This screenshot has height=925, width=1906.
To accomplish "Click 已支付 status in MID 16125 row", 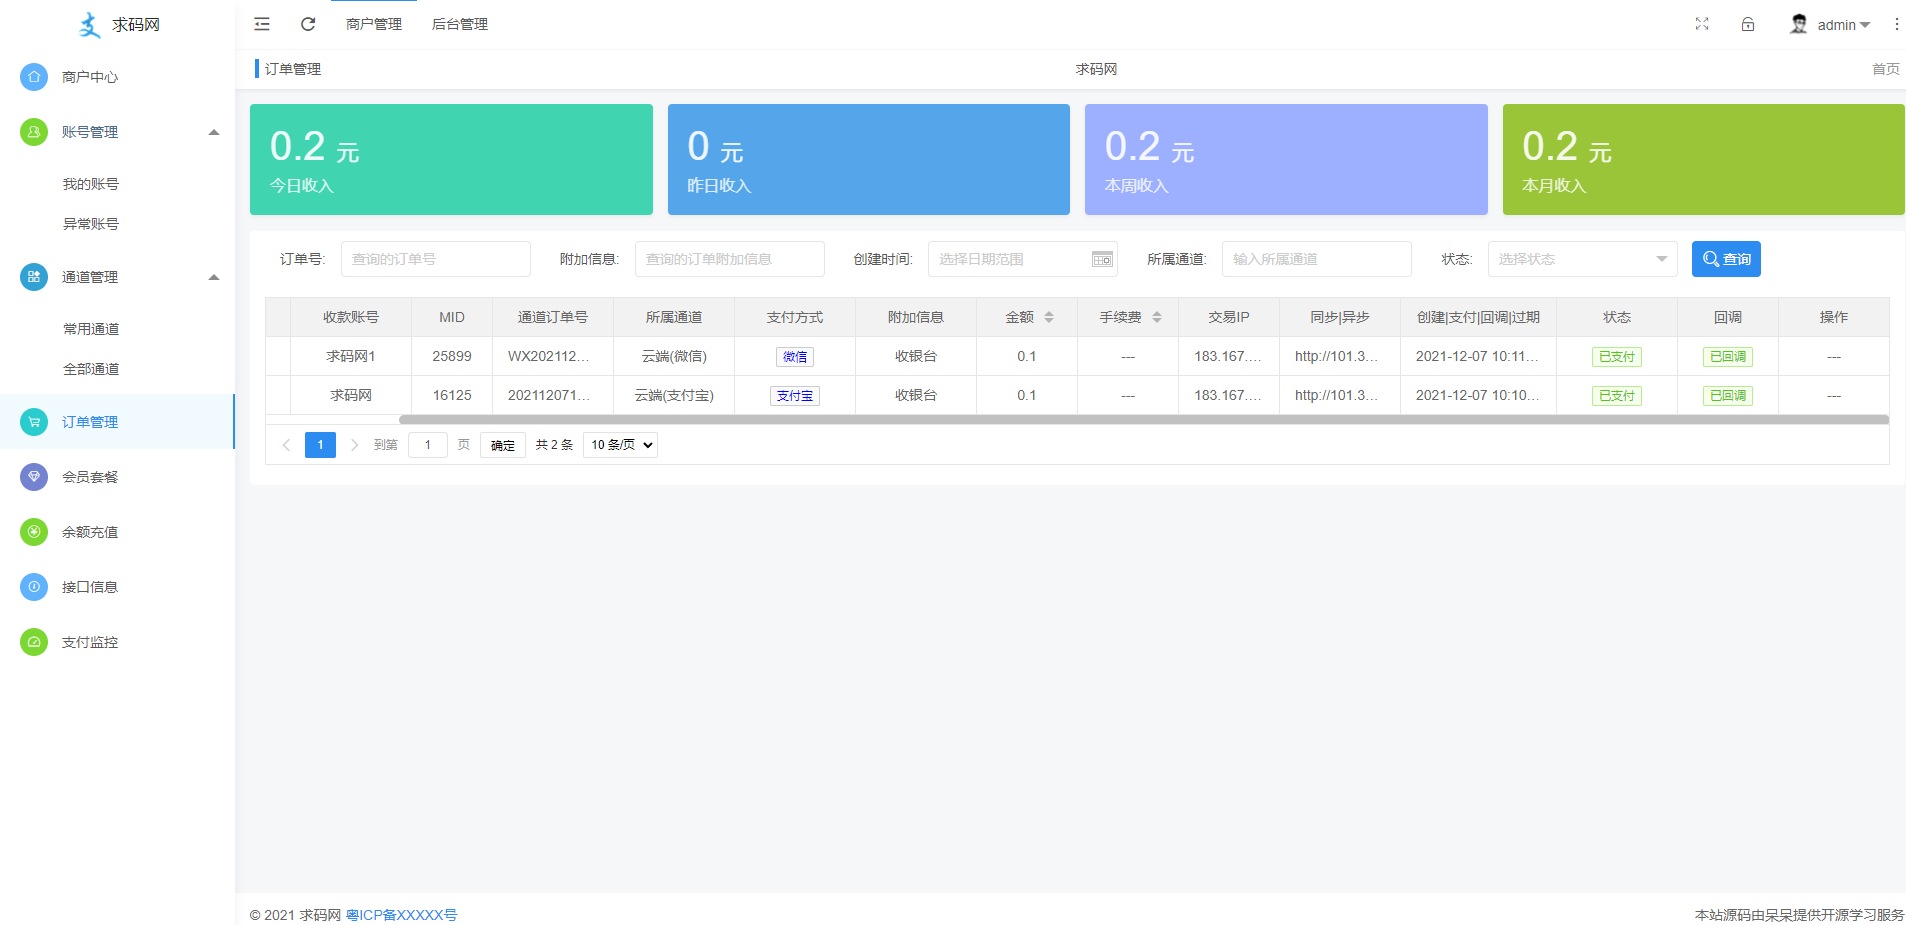I will pos(1617,396).
